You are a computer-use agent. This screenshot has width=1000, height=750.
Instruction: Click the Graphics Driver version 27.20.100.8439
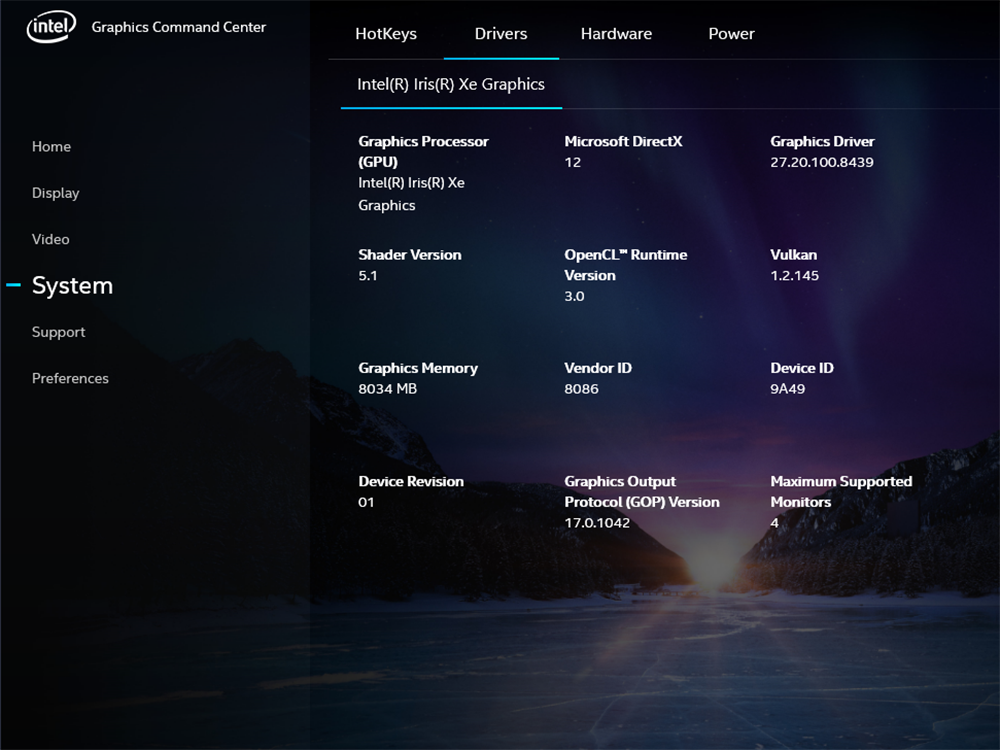(x=821, y=162)
